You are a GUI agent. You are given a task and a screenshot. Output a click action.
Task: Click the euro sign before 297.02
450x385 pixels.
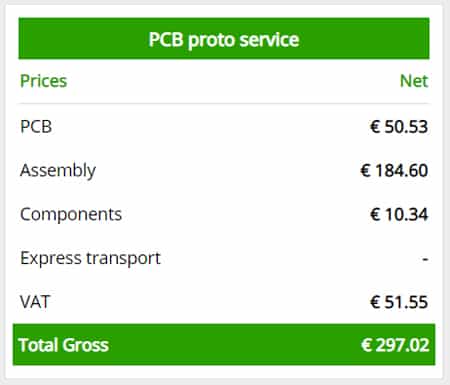point(366,345)
